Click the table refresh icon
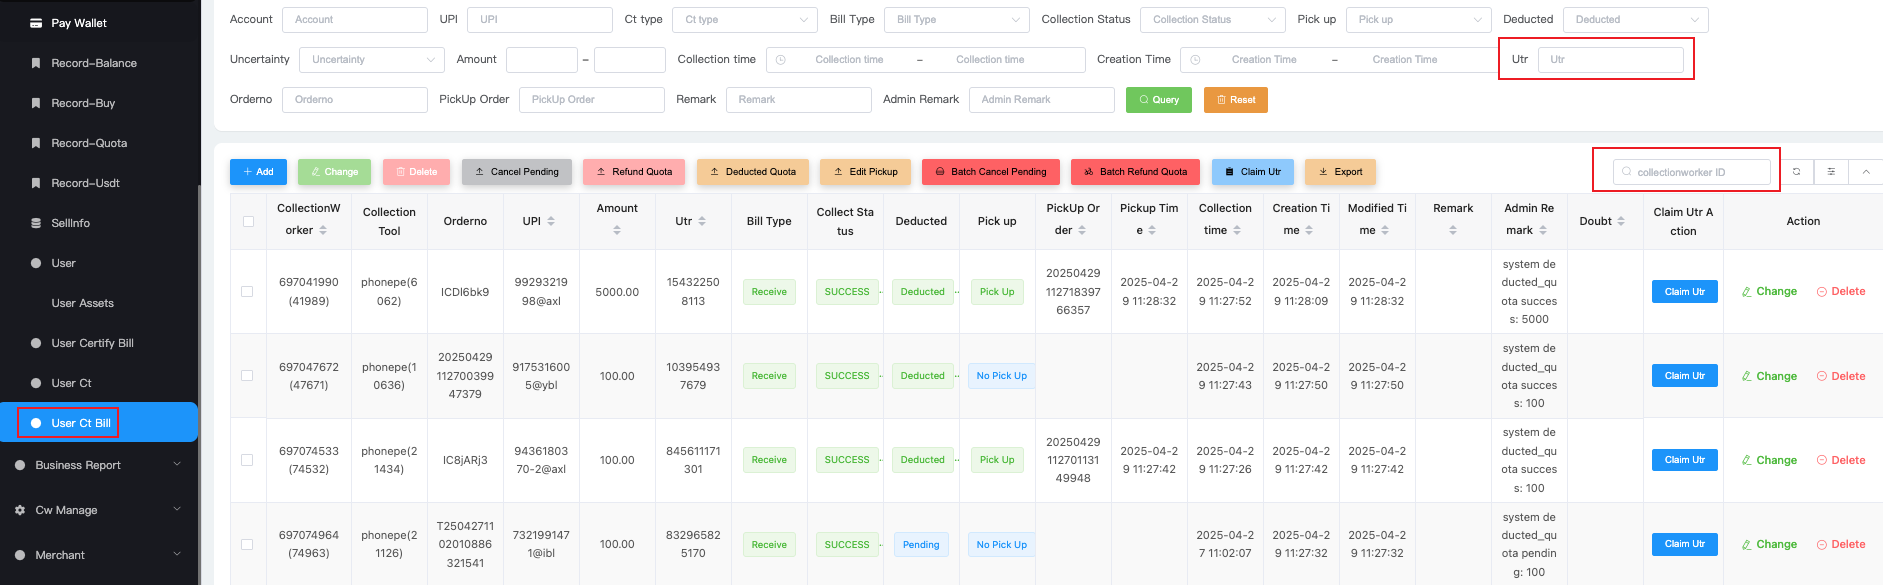The image size is (1883, 585). pos(1796,172)
